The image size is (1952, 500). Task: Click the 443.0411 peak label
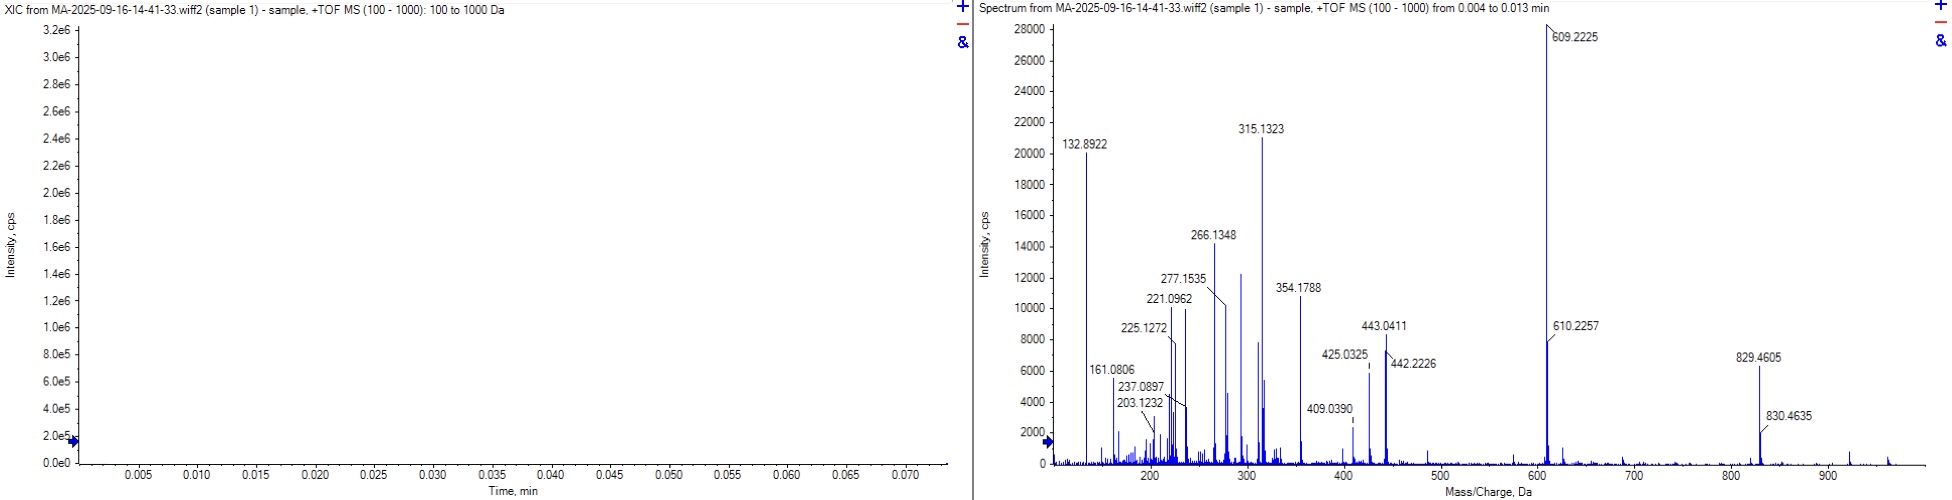(x=1384, y=326)
